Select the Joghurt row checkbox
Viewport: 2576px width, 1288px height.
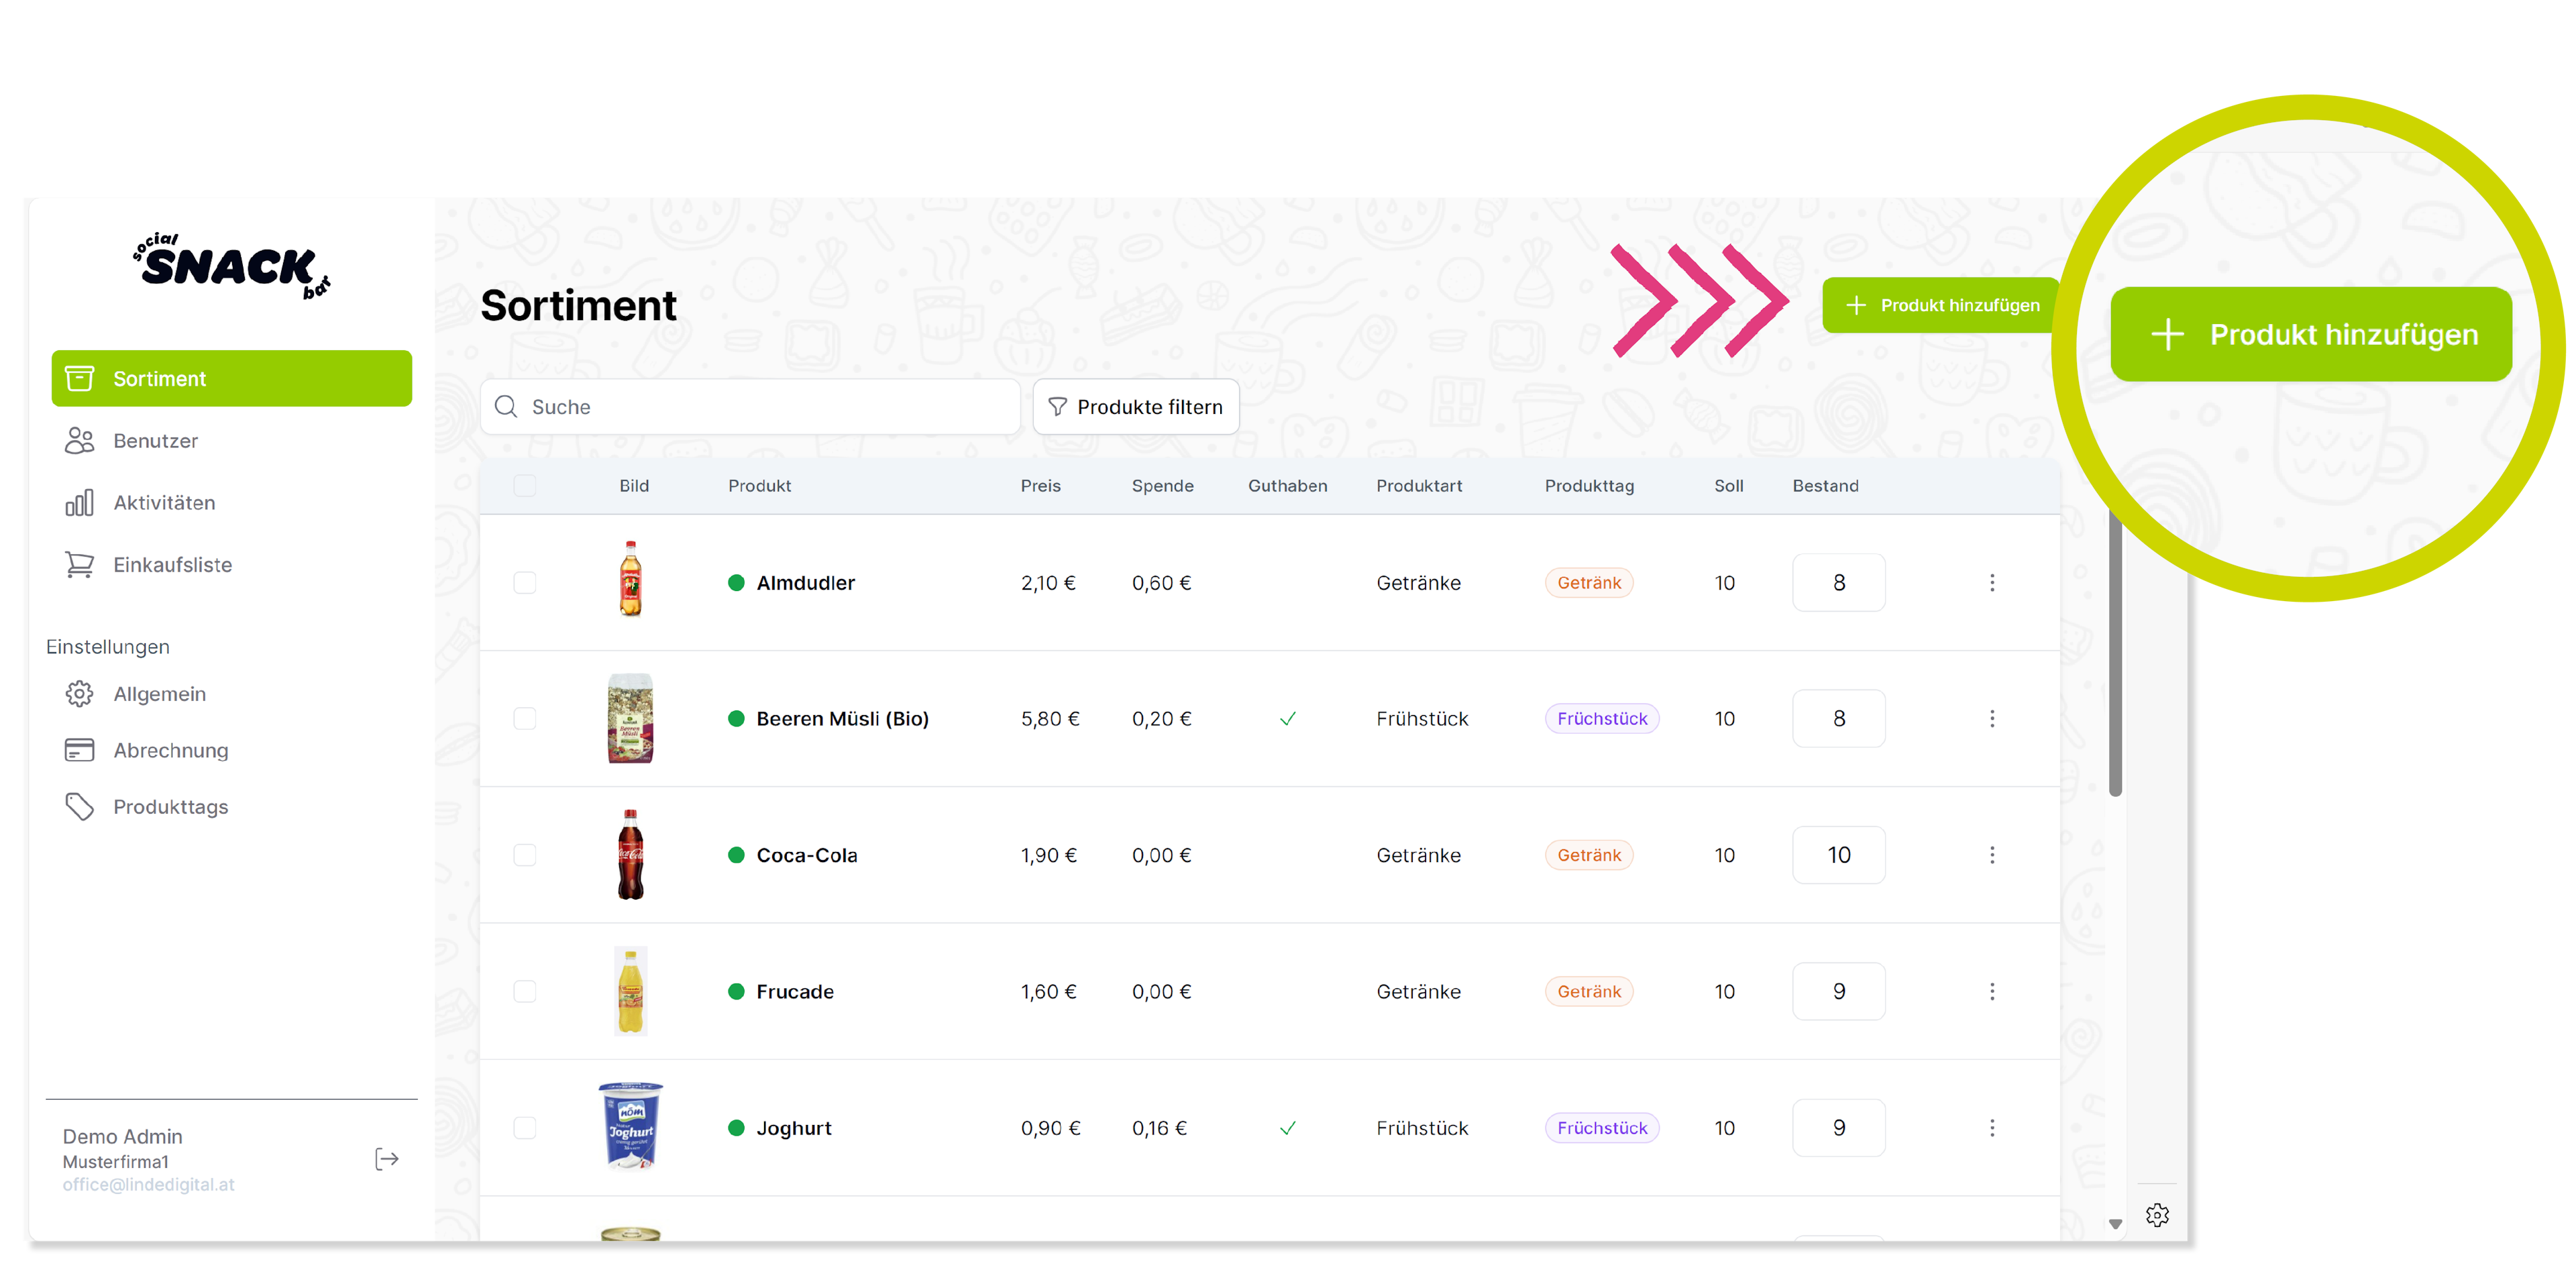[524, 1127]
